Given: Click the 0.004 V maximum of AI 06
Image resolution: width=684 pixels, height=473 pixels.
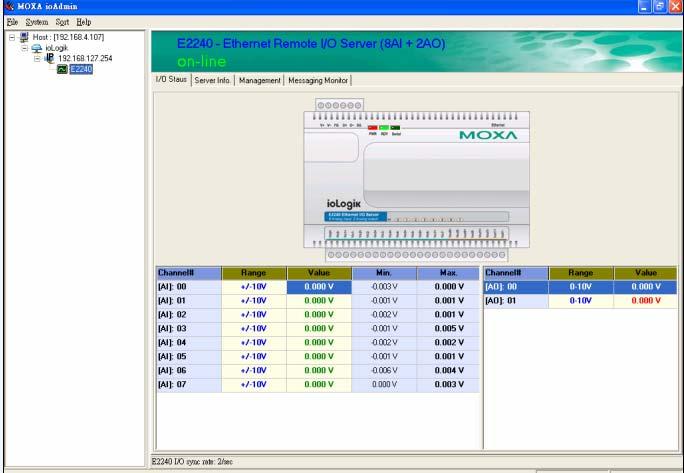Looking at the screenshot, I should [448, 370].
